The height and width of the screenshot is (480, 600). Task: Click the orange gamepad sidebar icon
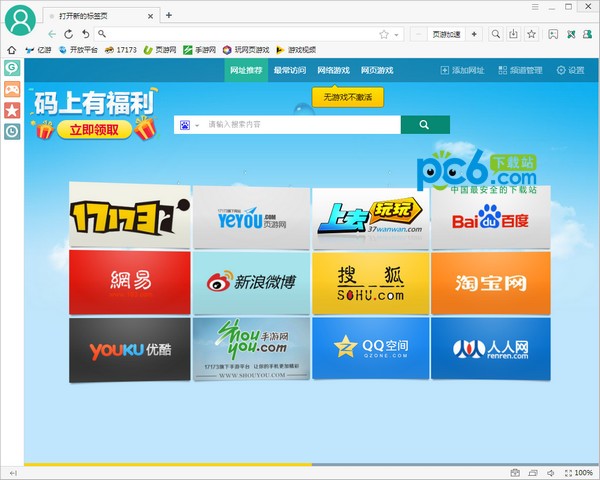[x=12, y=90]
